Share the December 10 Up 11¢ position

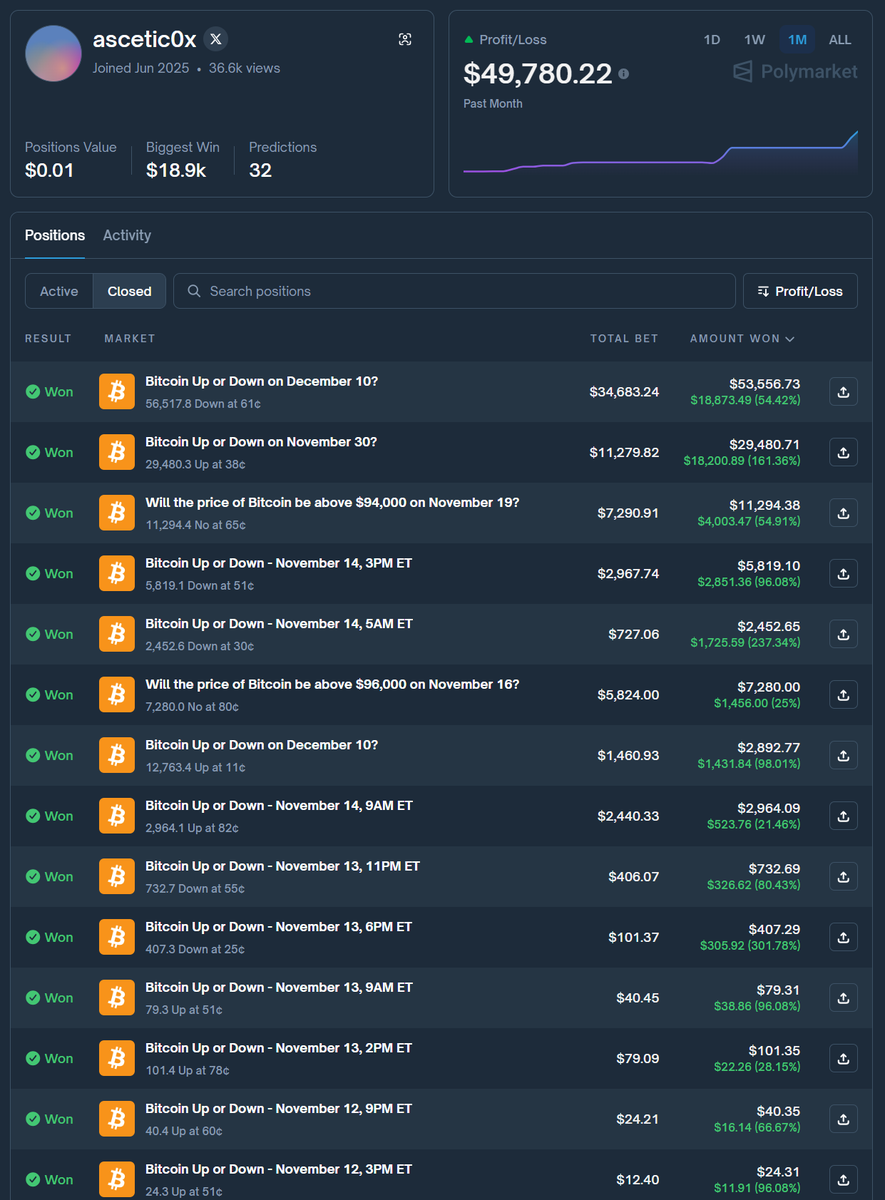click(x=843, y=755)
